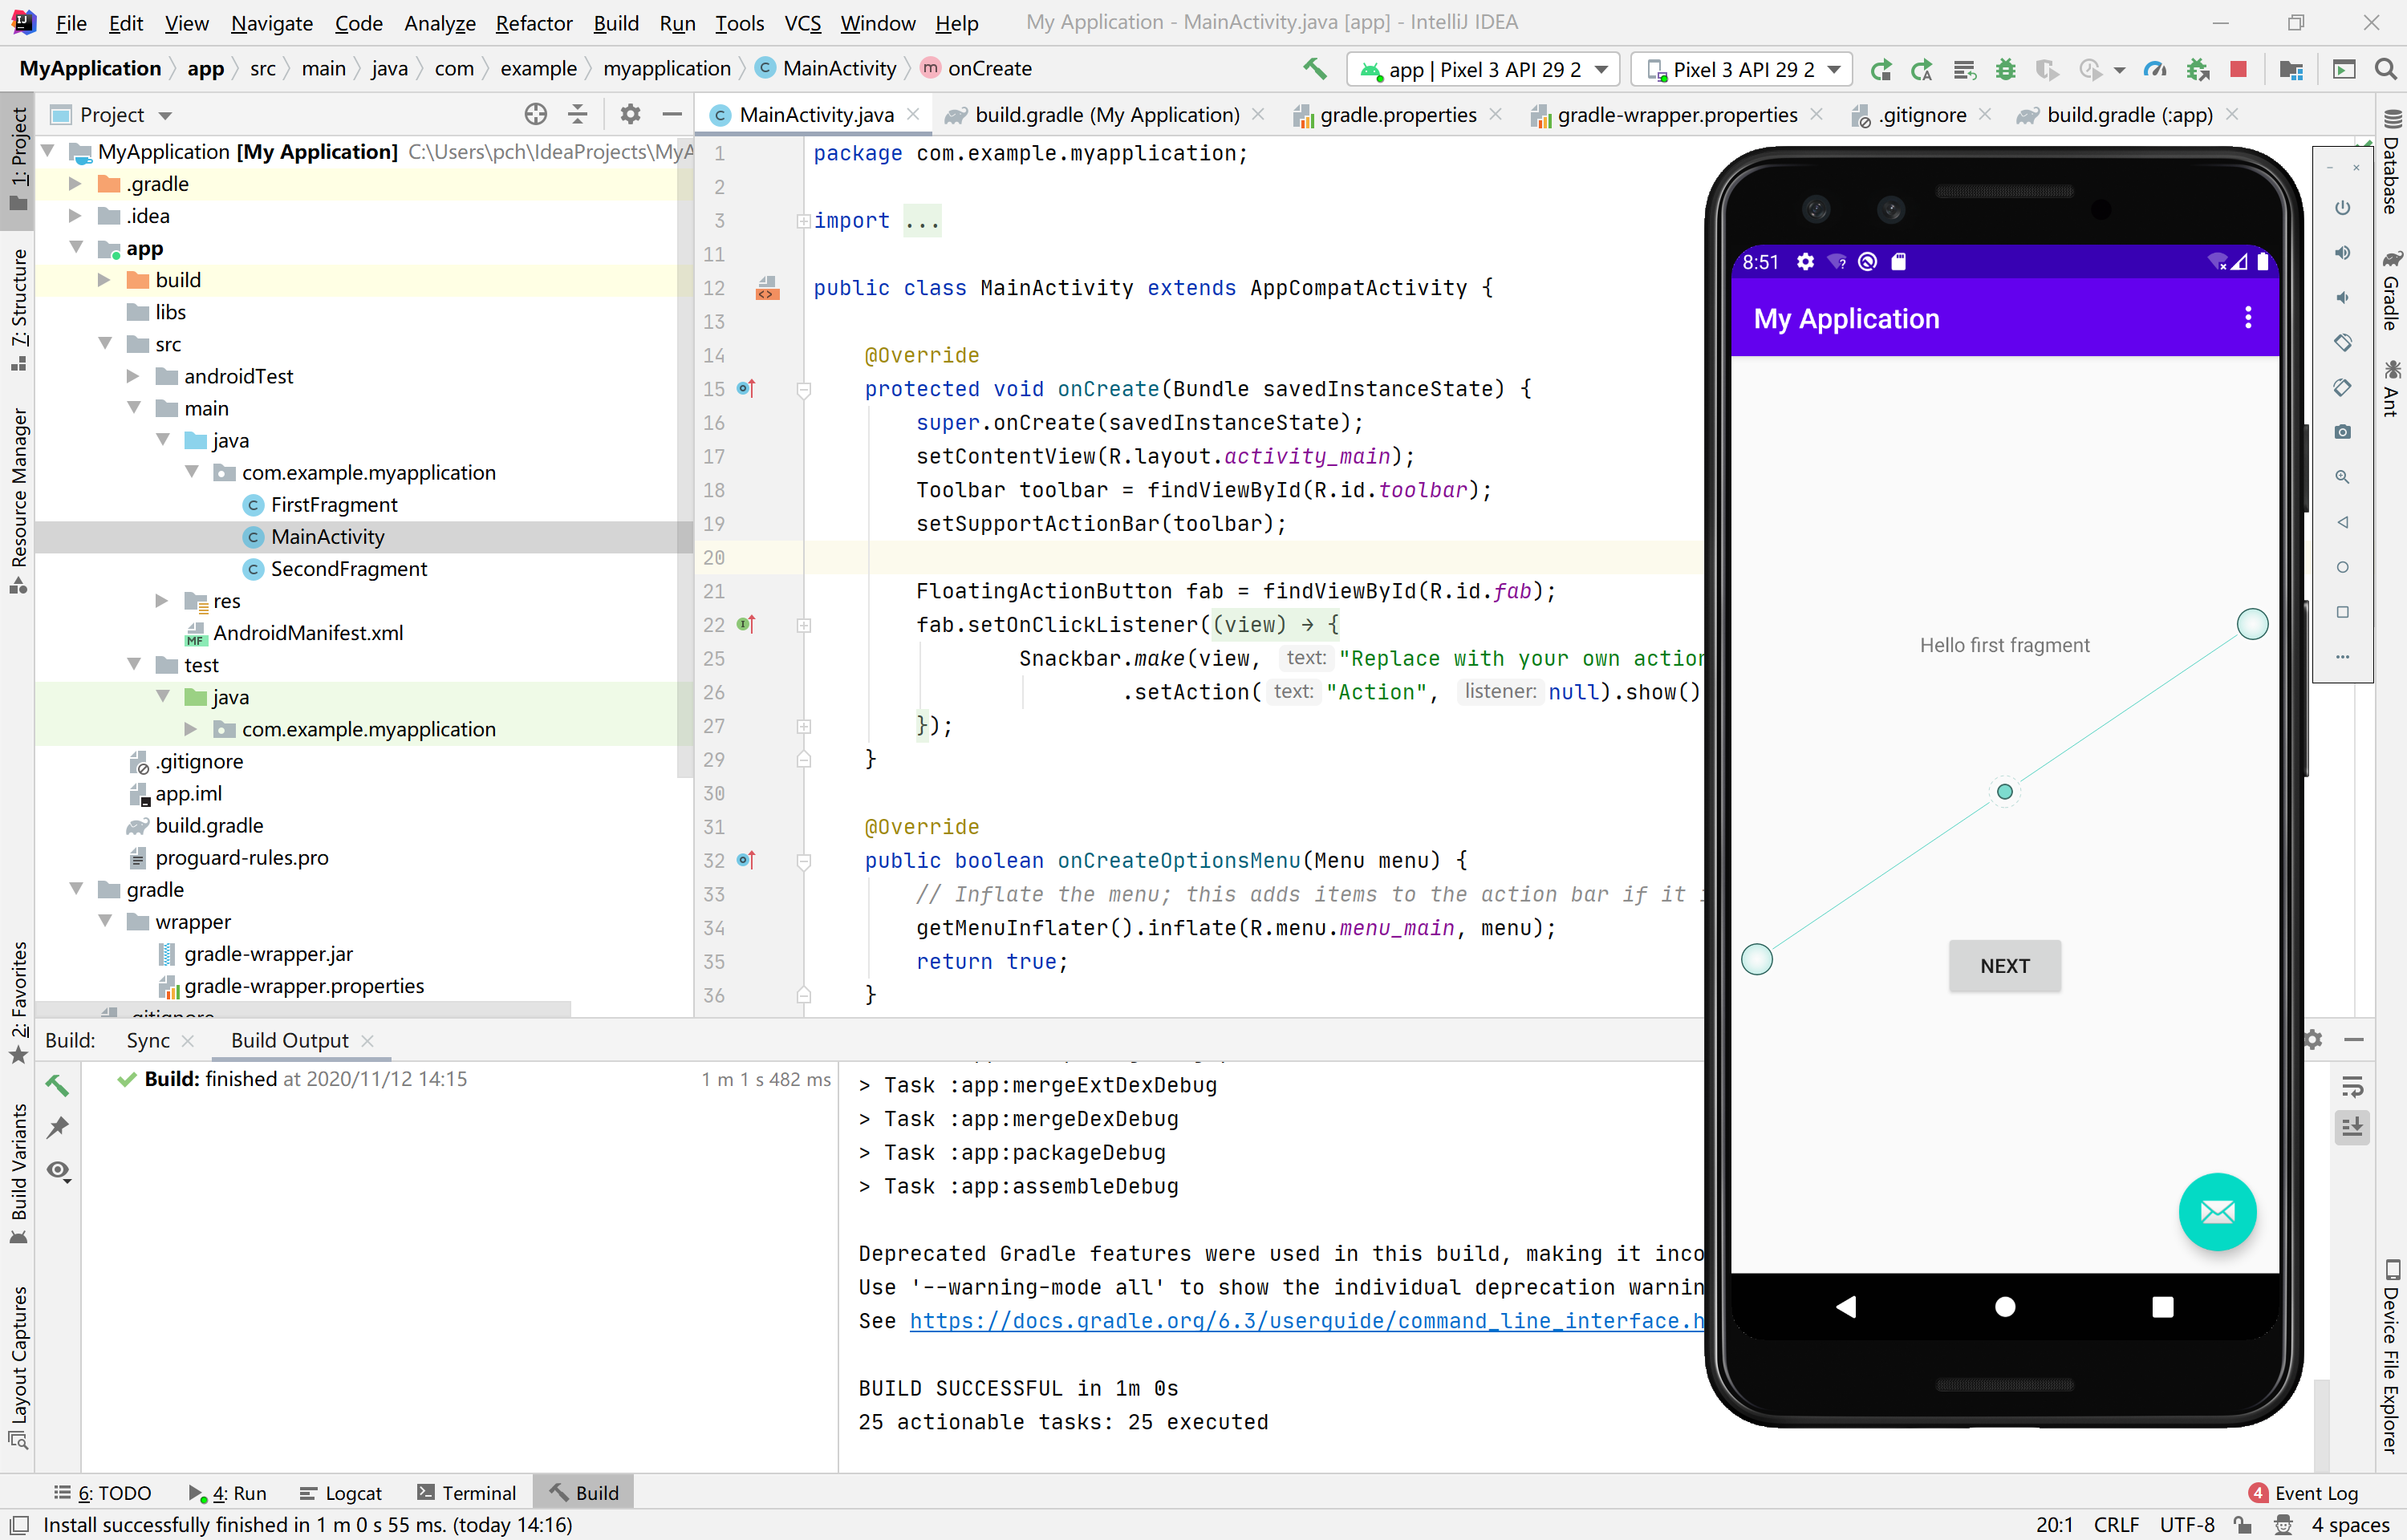Open the app run configuration dropdown
2407x1540 pixels.
(1484, 69)
